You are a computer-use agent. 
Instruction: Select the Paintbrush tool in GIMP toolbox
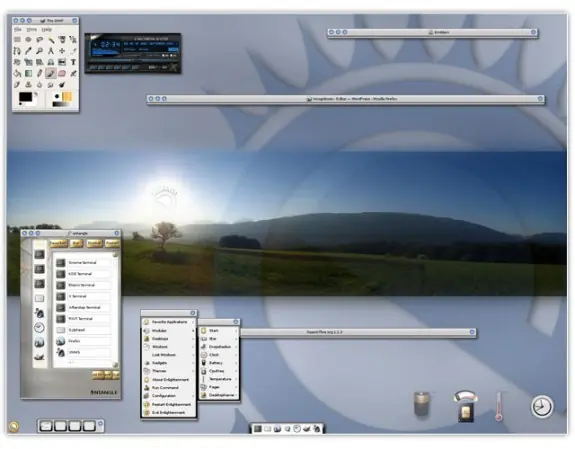(x=51, y=73)
